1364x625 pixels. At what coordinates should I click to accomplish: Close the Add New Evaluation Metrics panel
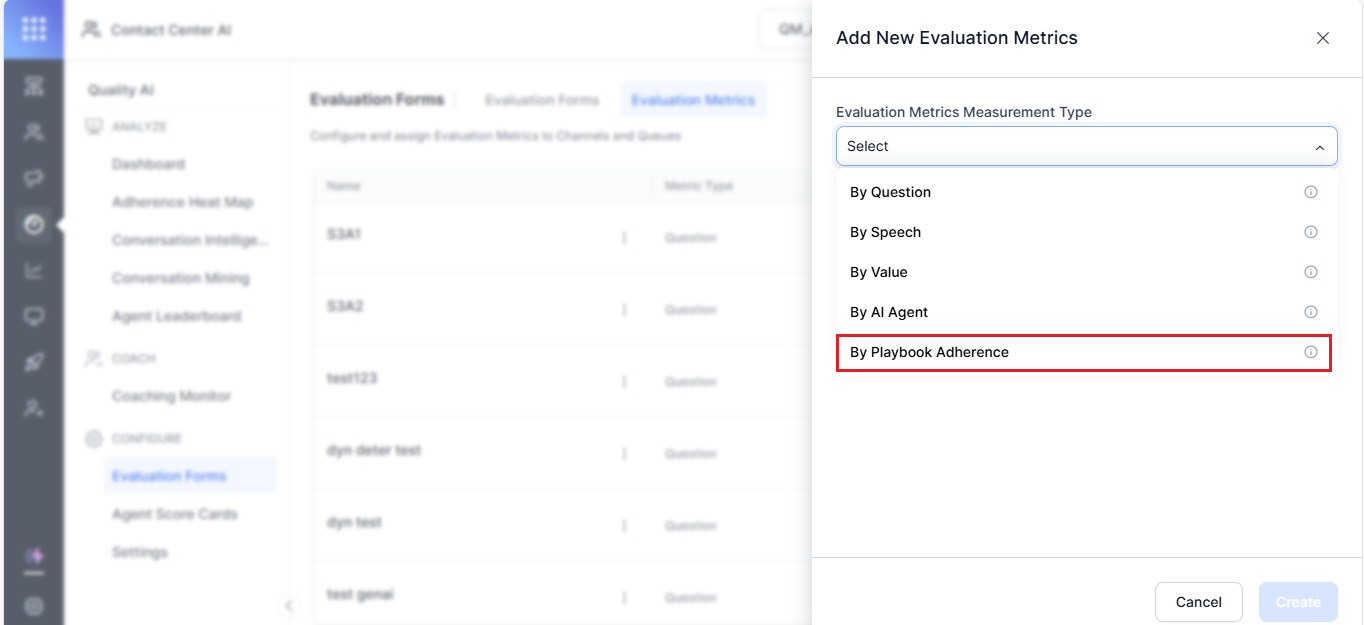(1322, 38)
